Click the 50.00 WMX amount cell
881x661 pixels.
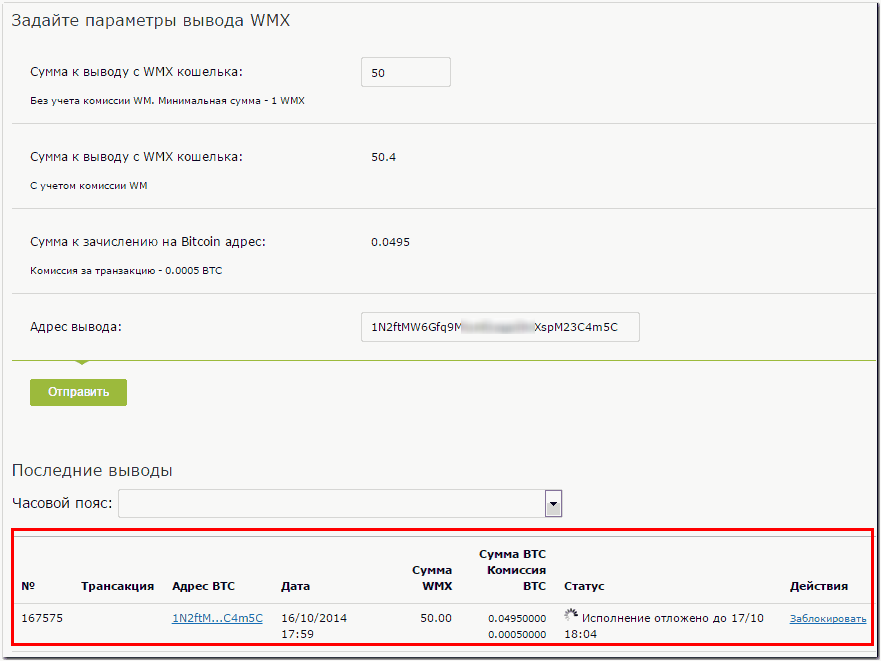click(x=436, y=618)
